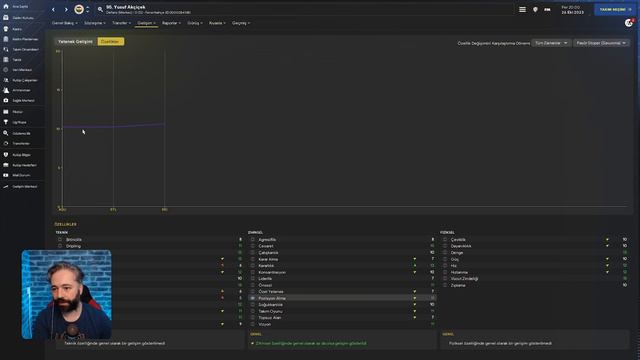Open Kadro Planlaması icon in sidebar
Image resolution: width=640 pixels, height=360 pixels.
tap(6, 39)
